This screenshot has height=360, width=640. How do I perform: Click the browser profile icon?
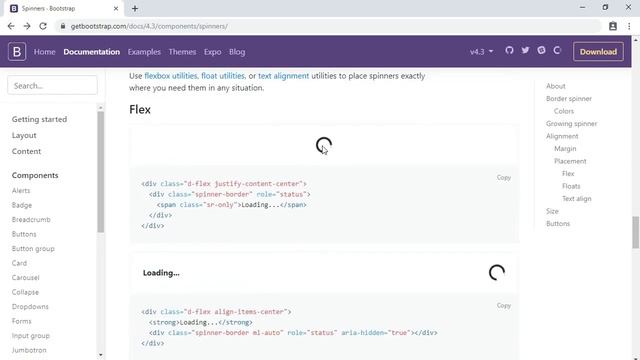(613, 26)
